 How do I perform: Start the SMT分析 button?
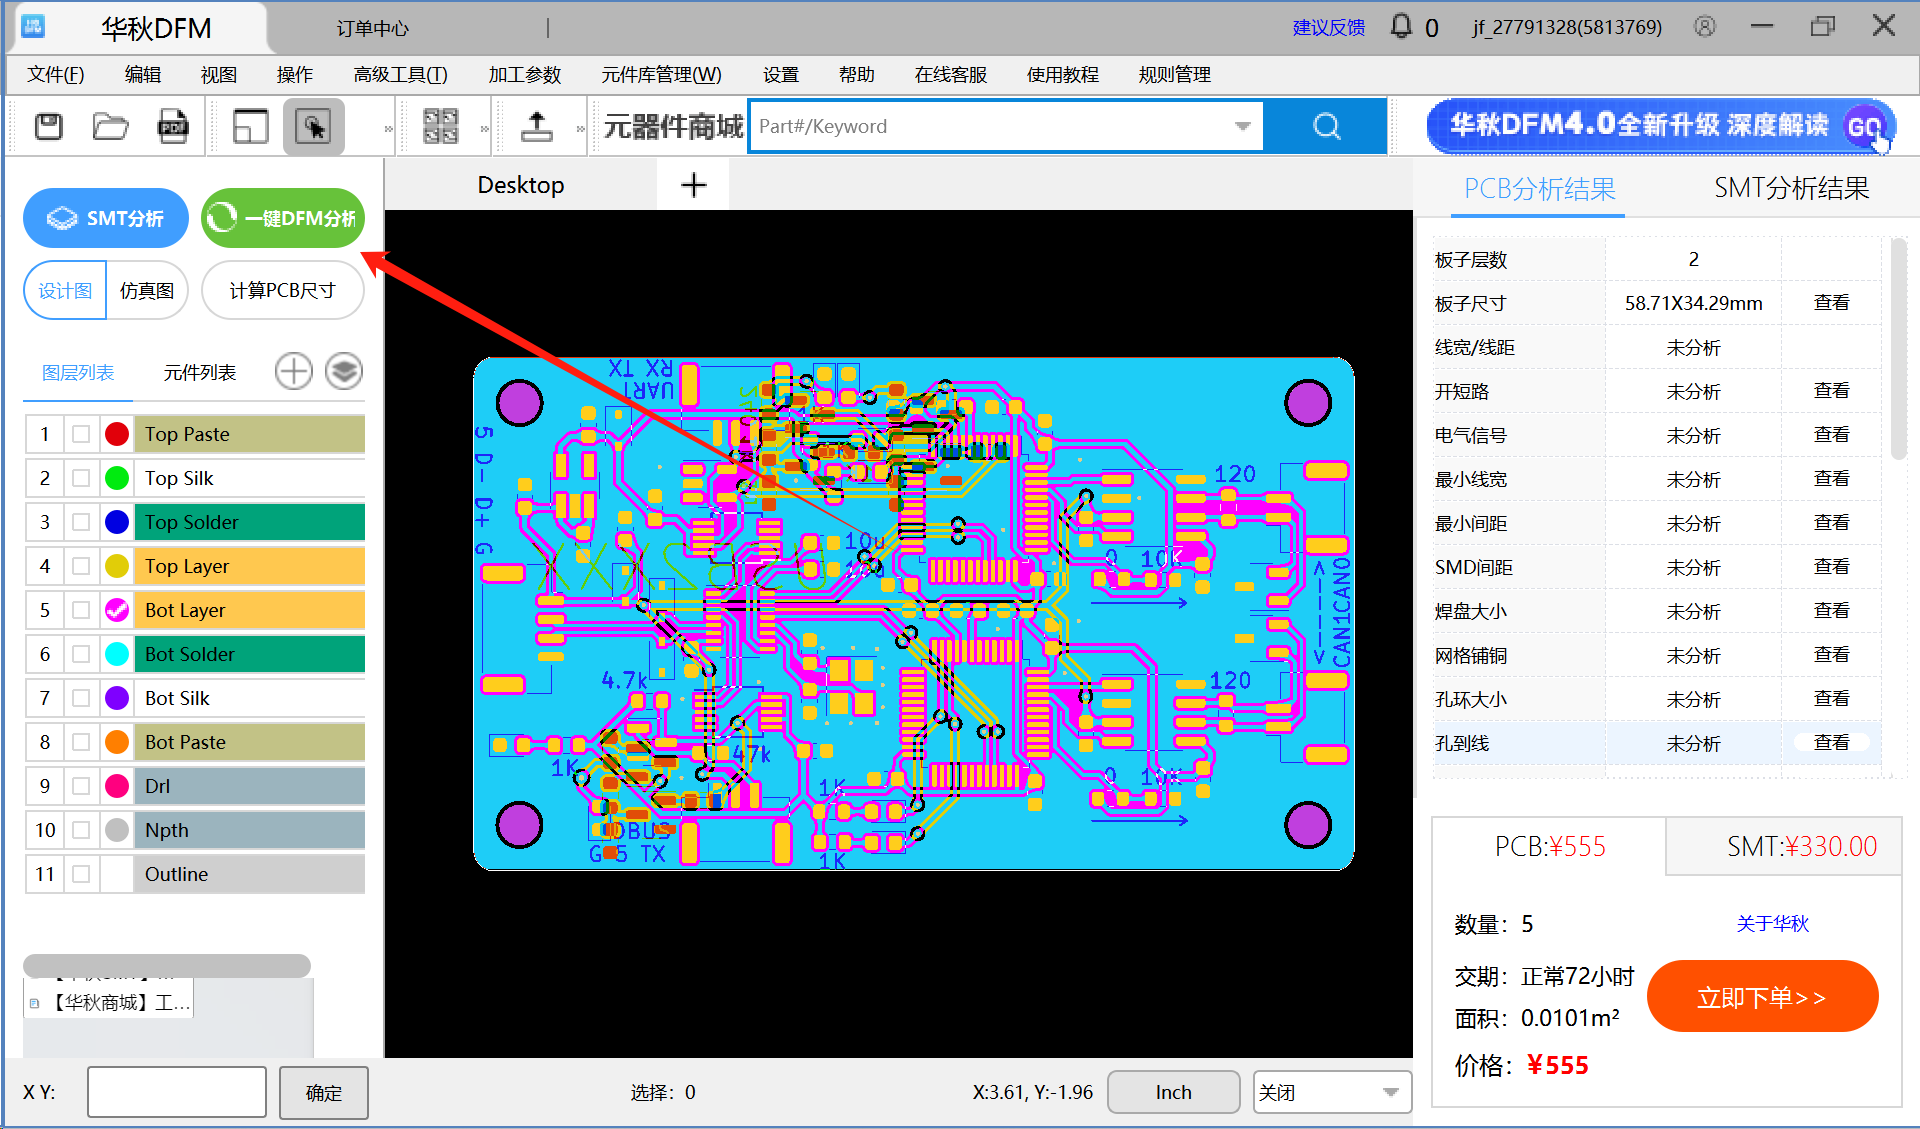coord(106,218)
